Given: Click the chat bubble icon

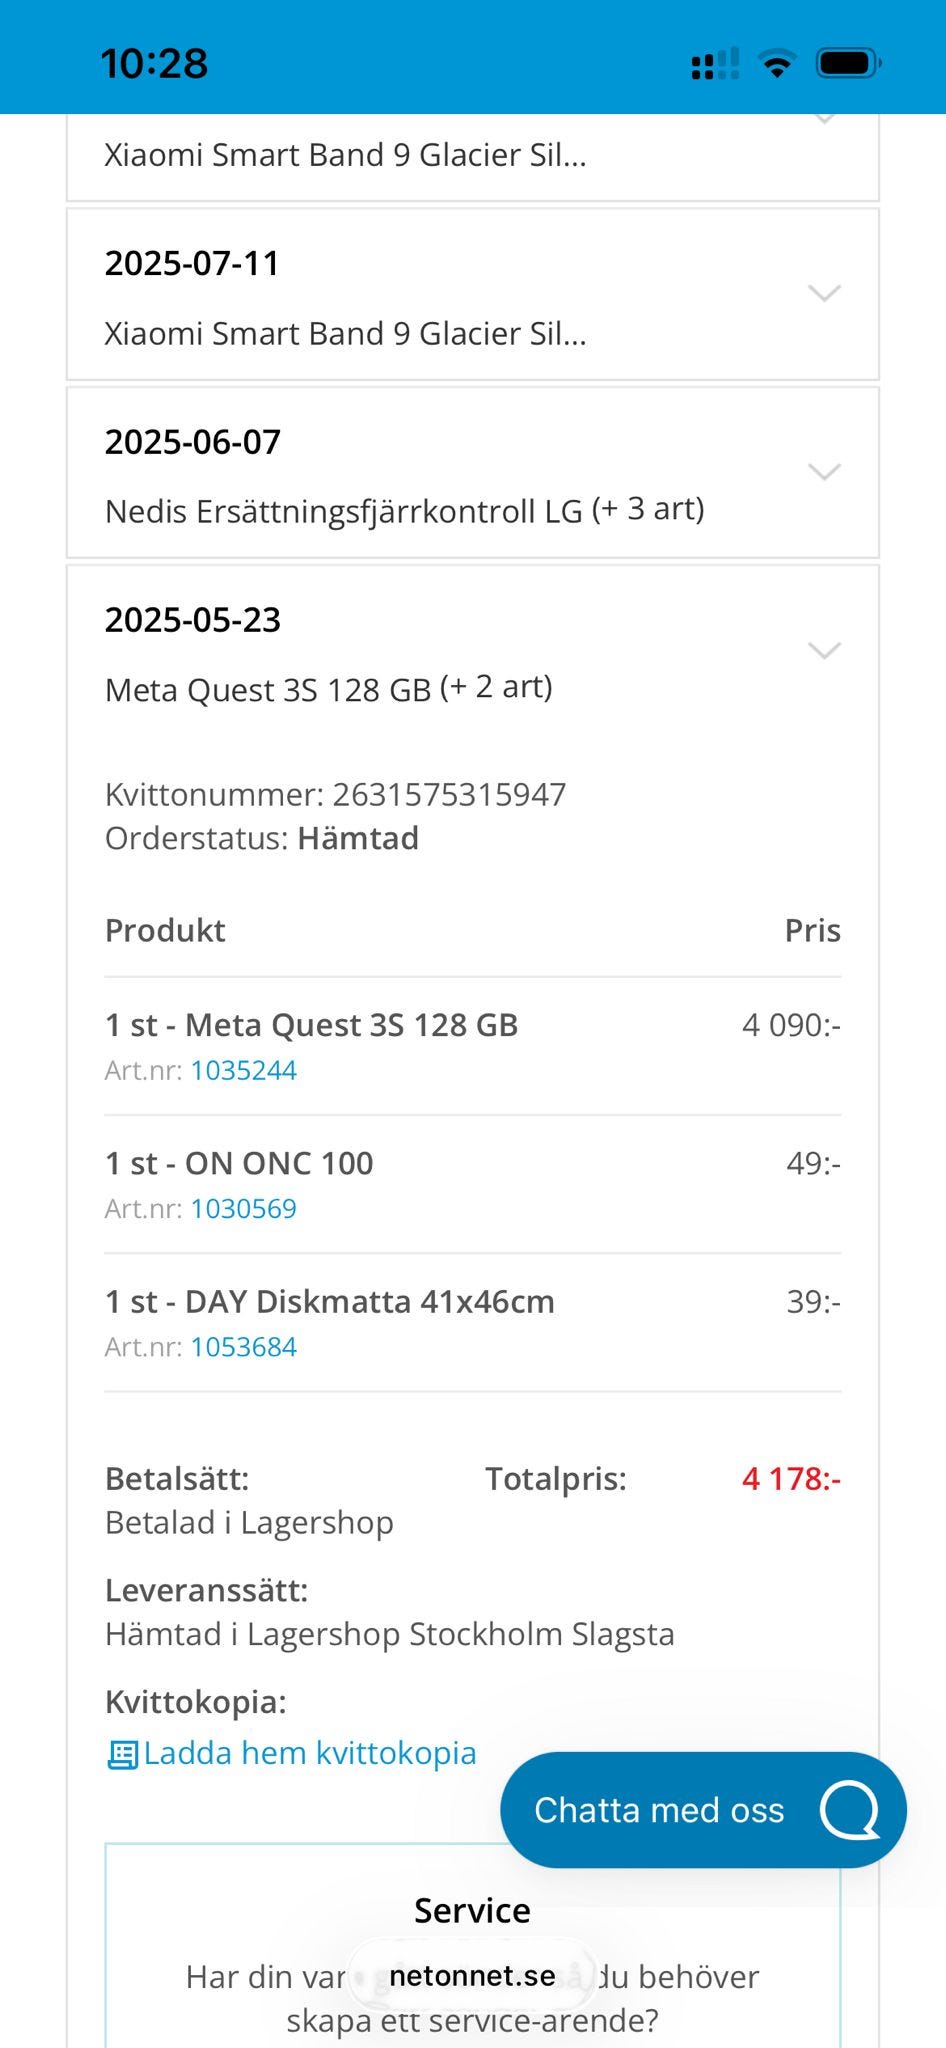Looking at the screenshot, I should tap(849, 1810).
